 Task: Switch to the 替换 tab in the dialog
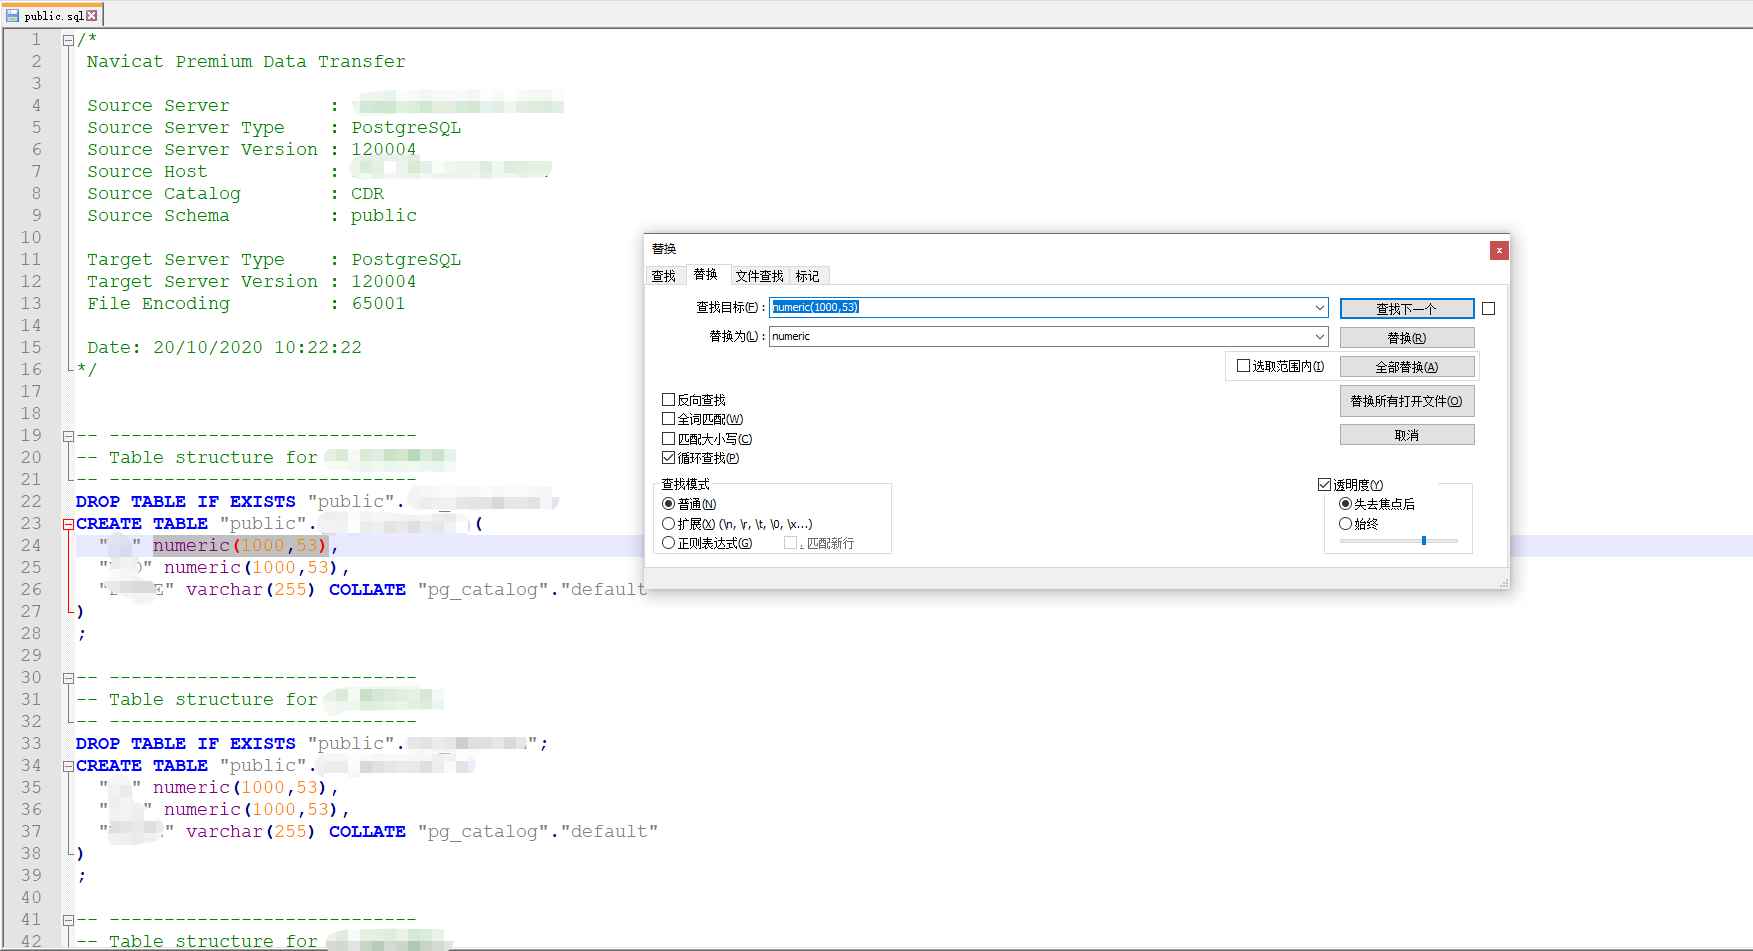(x=706, y=274)
